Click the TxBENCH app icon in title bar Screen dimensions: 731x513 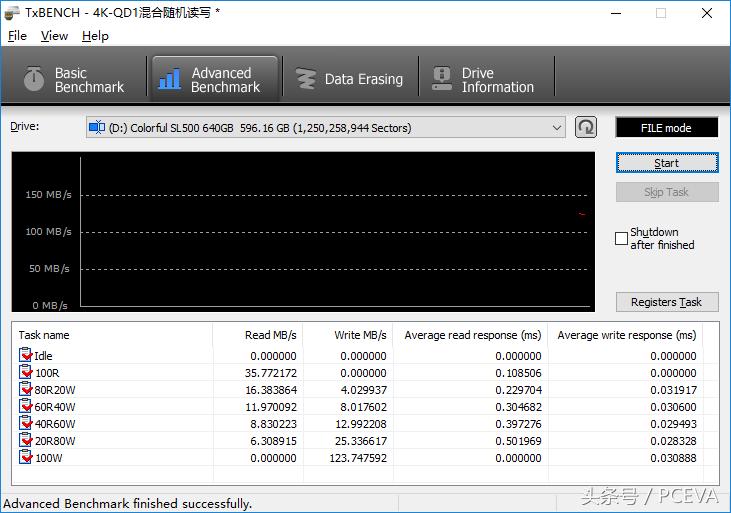coord(12,13)
